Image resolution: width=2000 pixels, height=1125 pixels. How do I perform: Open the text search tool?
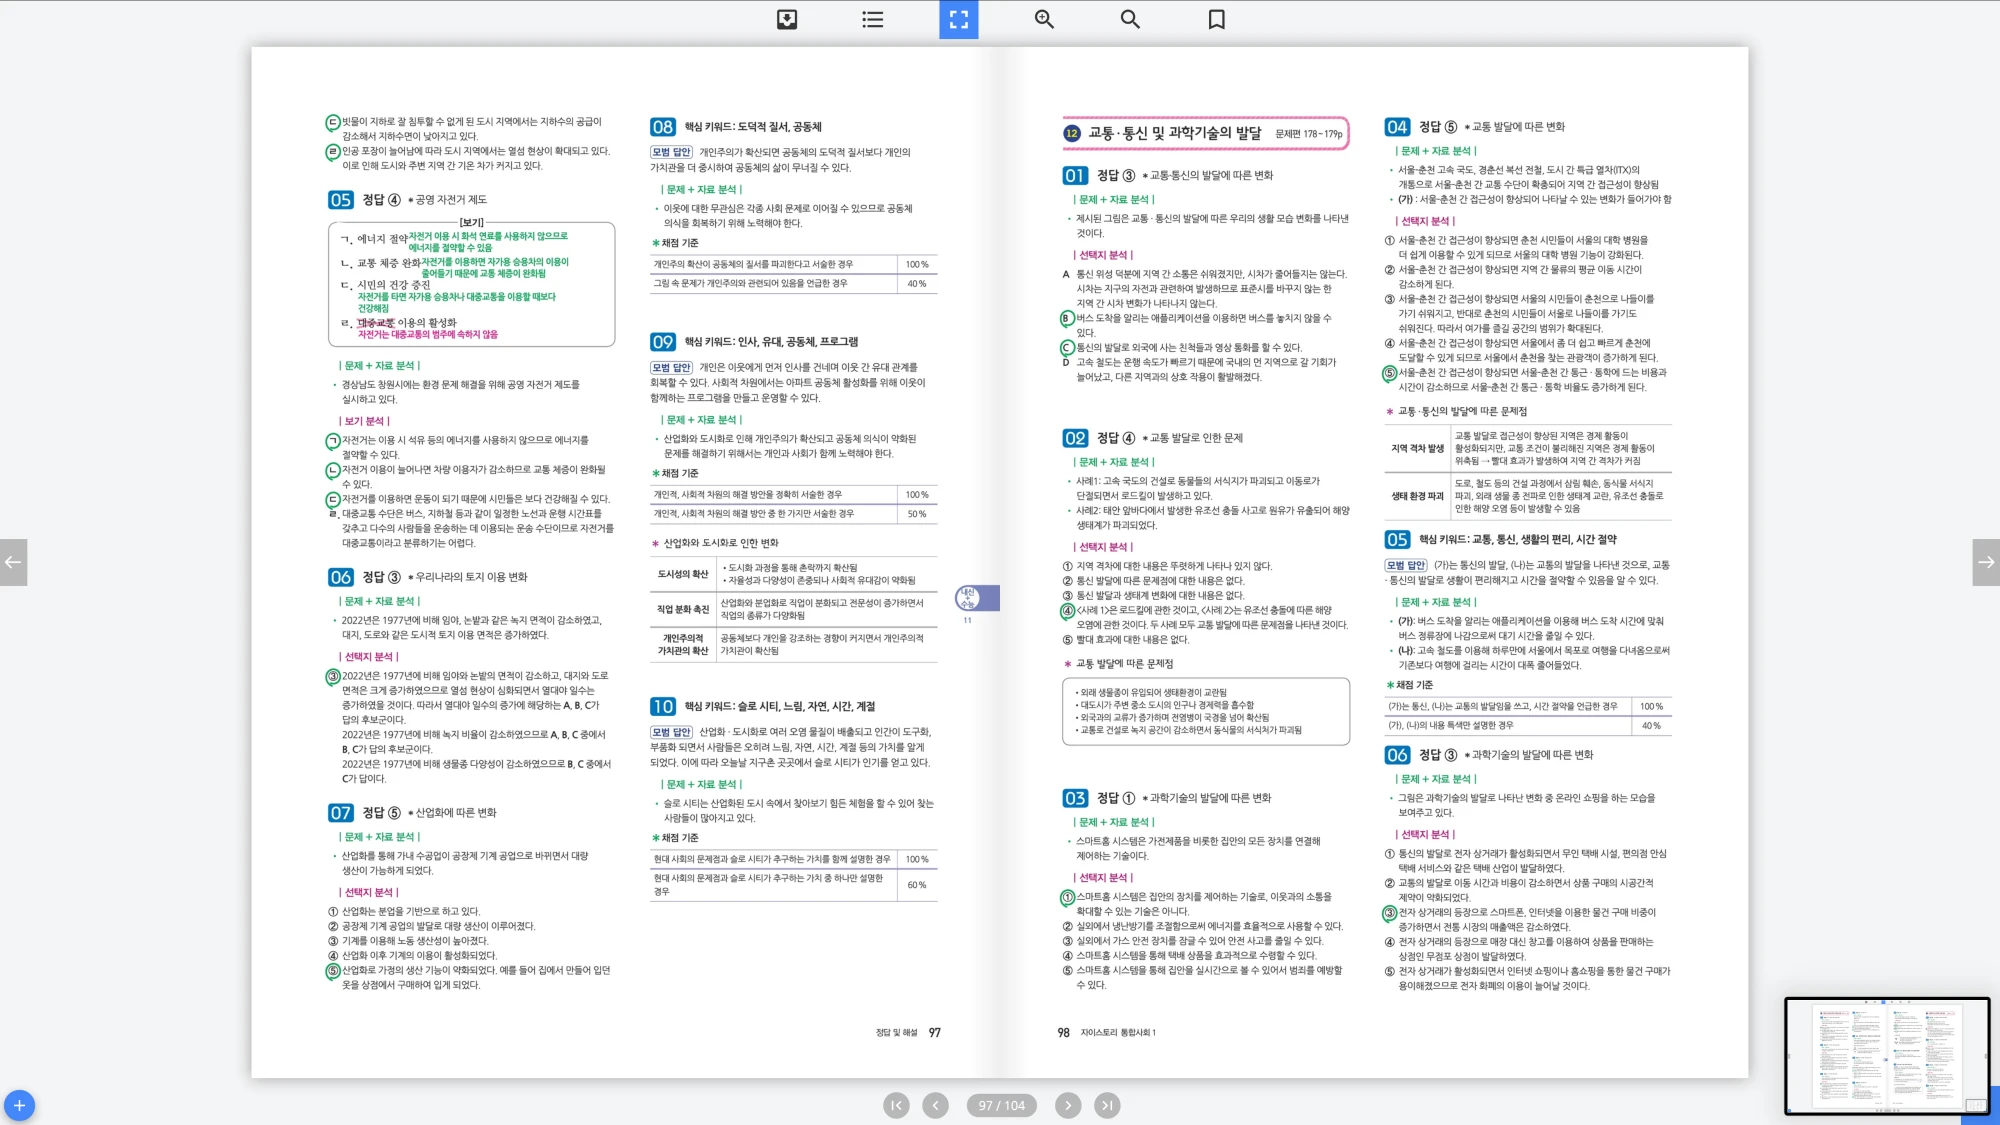[1129, 19]
